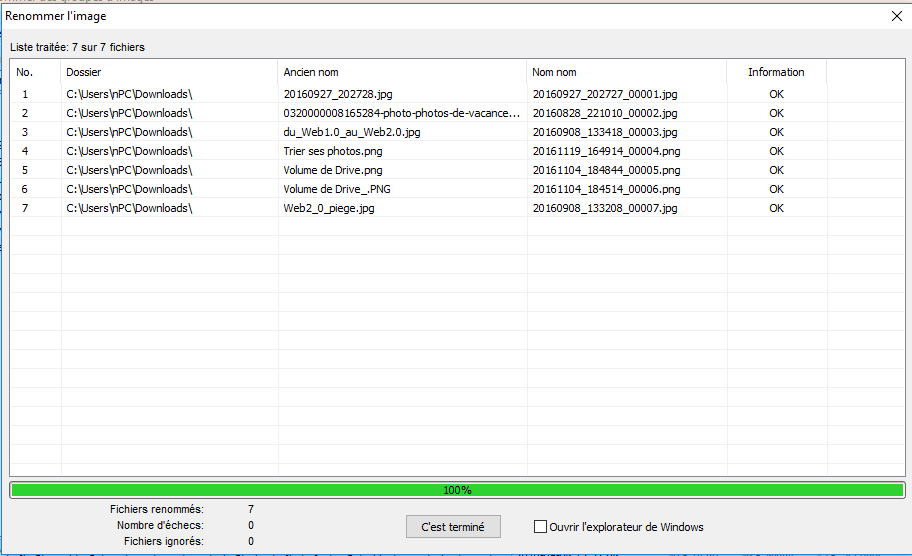Click 'OK' status of Web2_0_piege.jpg row

pos(776,208)
